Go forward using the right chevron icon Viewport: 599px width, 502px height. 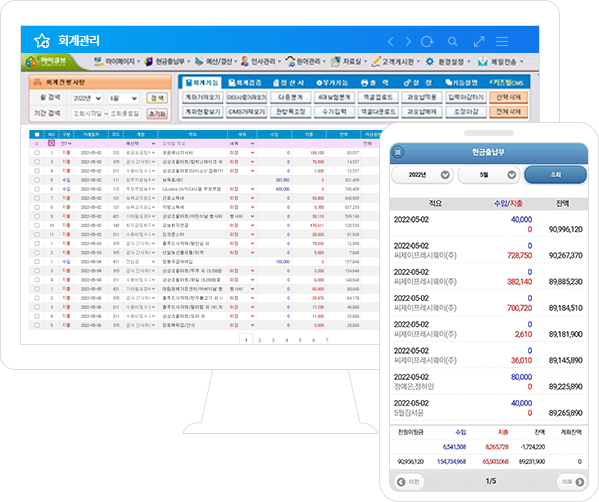[408, 41]
